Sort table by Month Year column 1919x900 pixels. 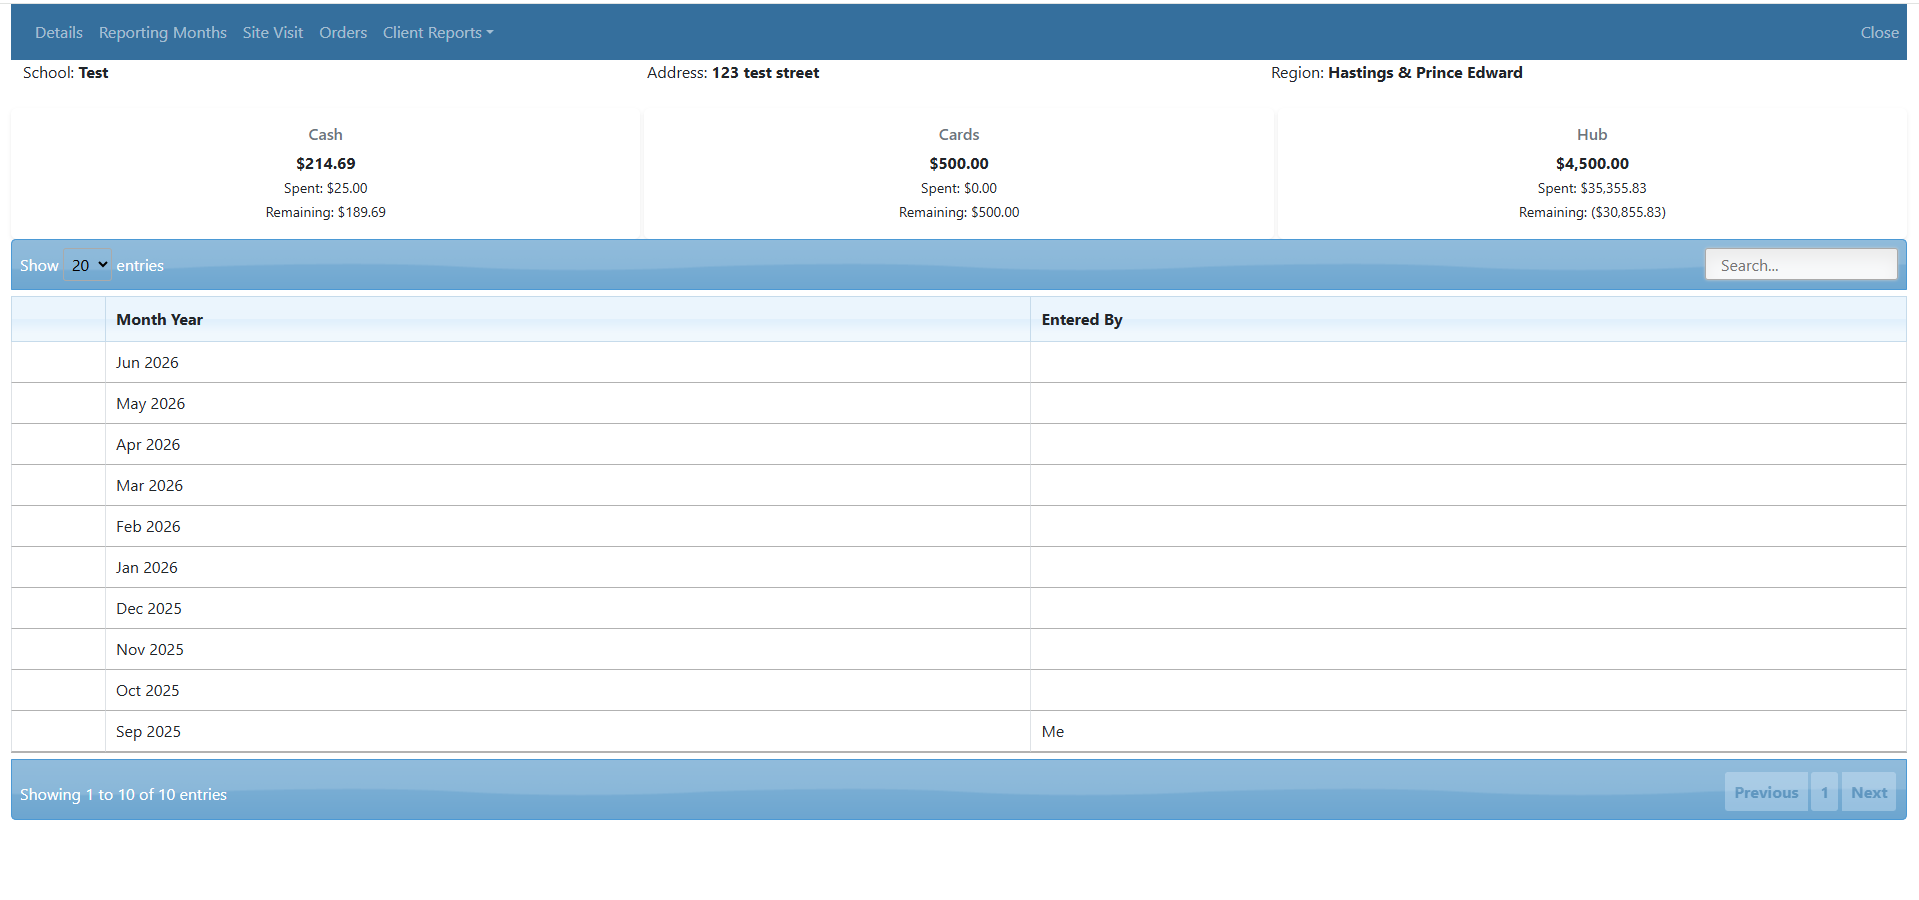160,320
